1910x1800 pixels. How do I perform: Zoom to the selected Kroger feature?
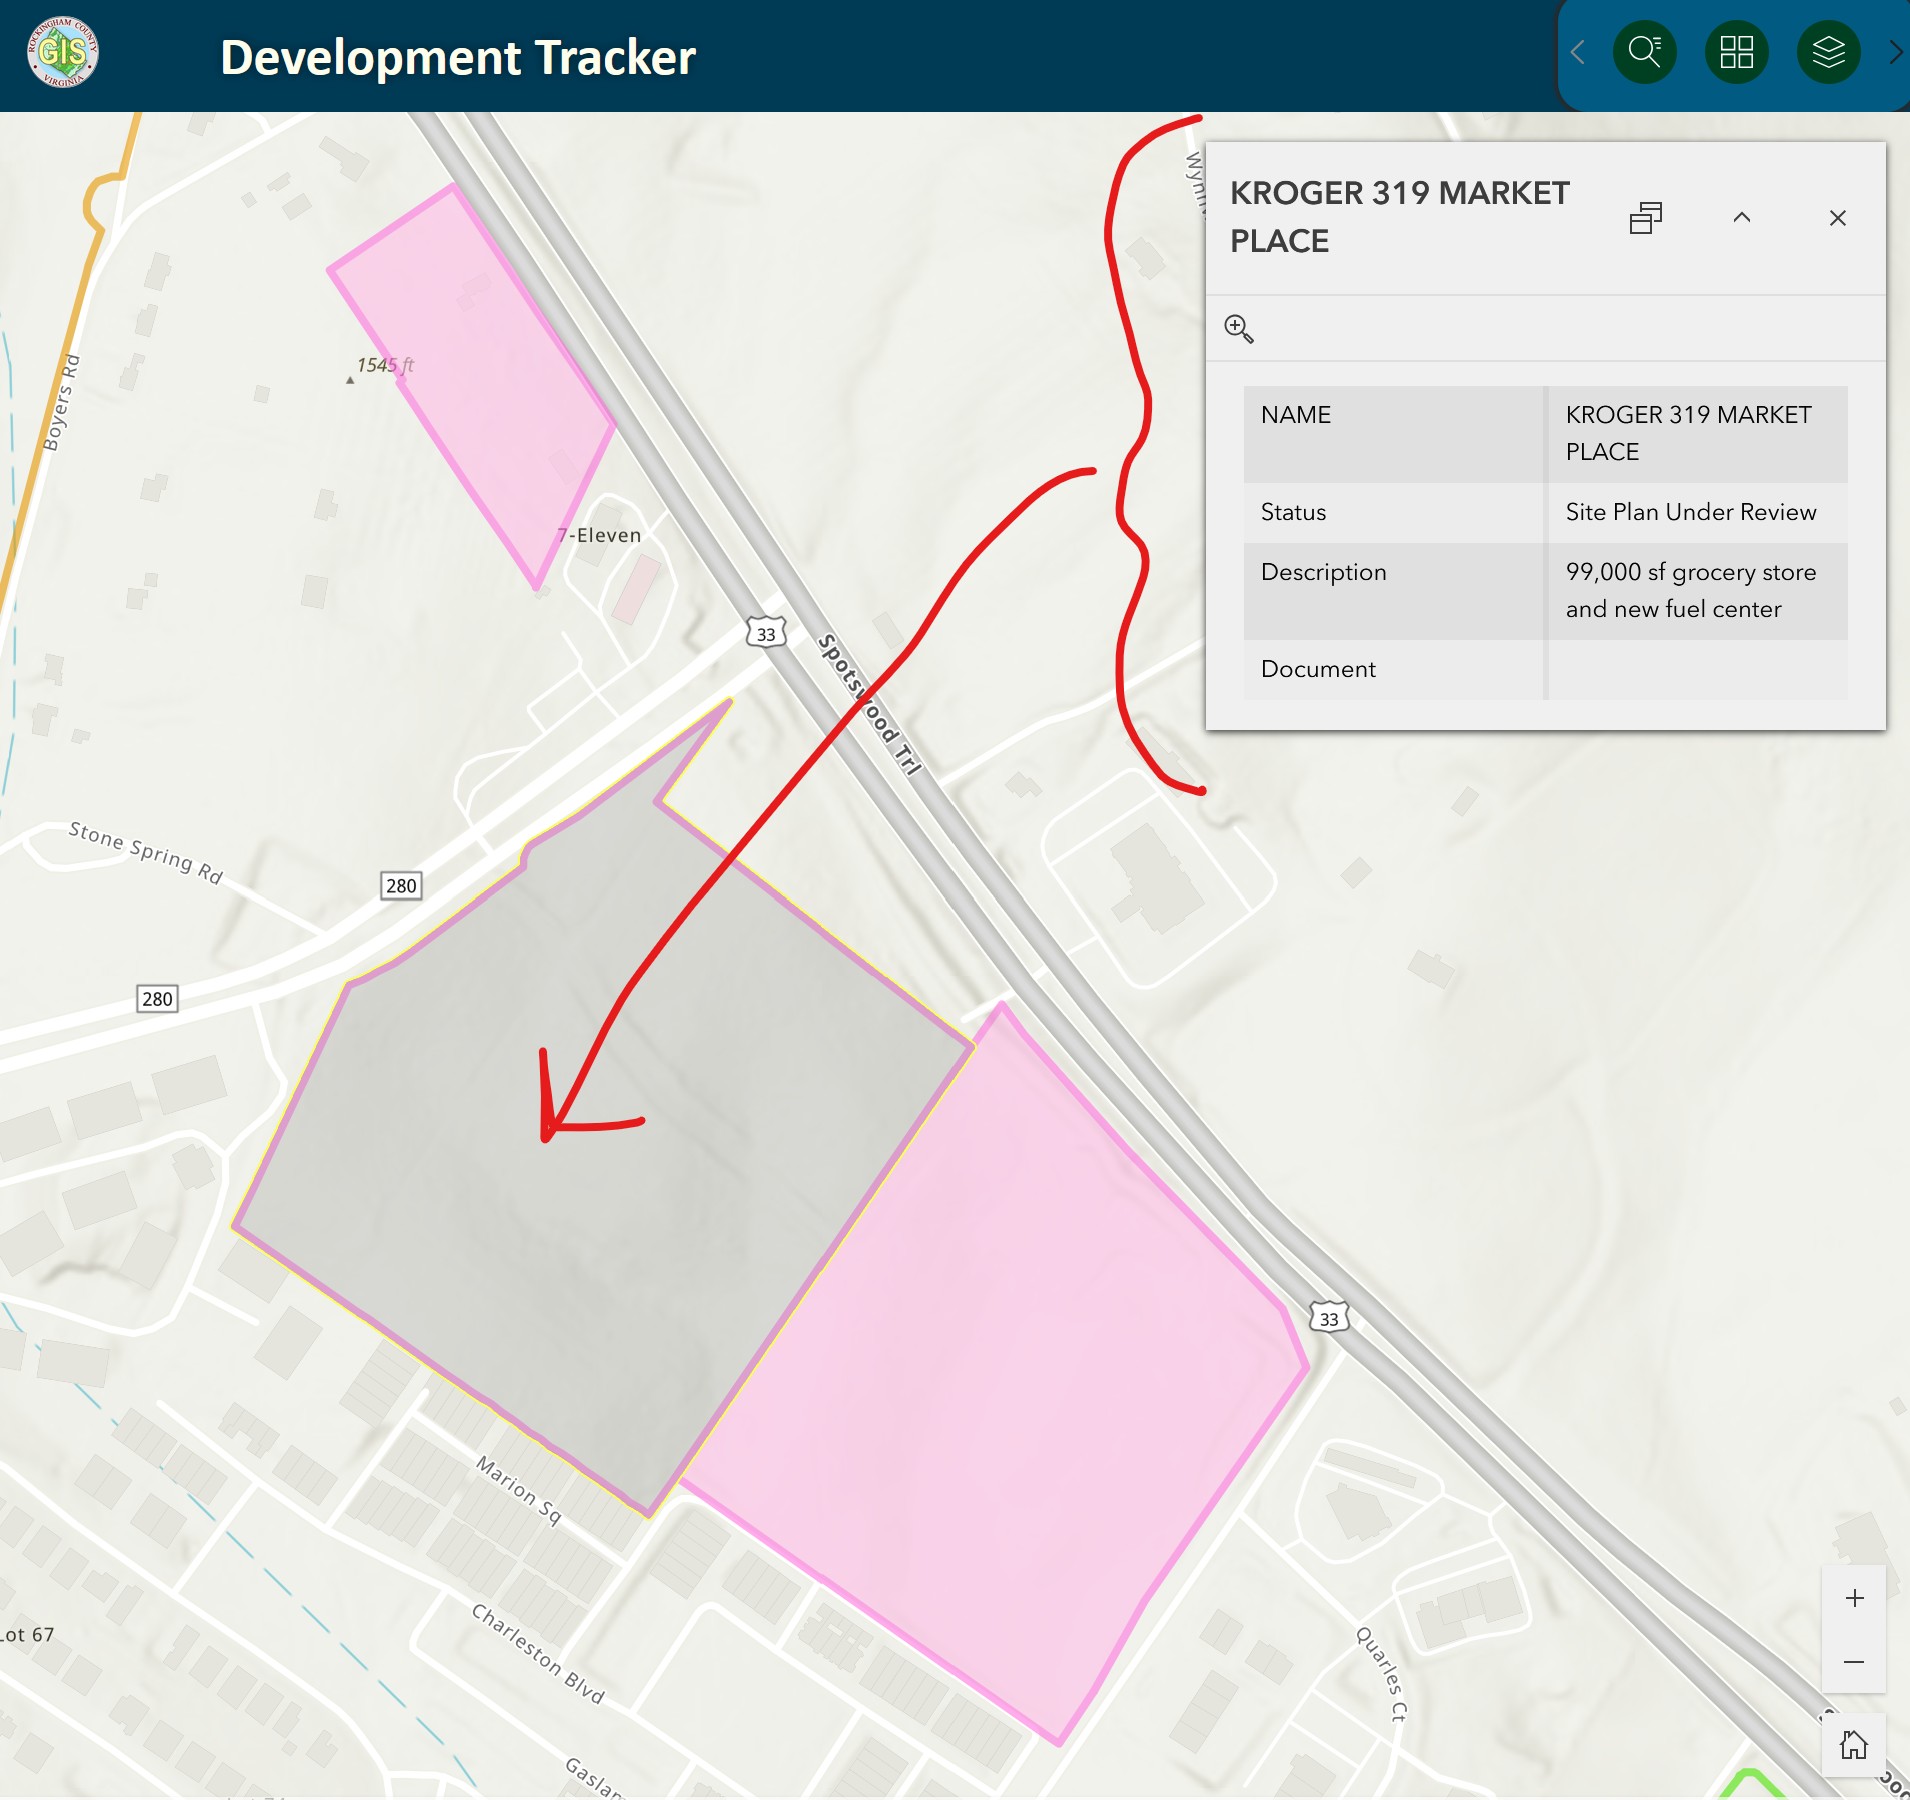point(1239,328)
